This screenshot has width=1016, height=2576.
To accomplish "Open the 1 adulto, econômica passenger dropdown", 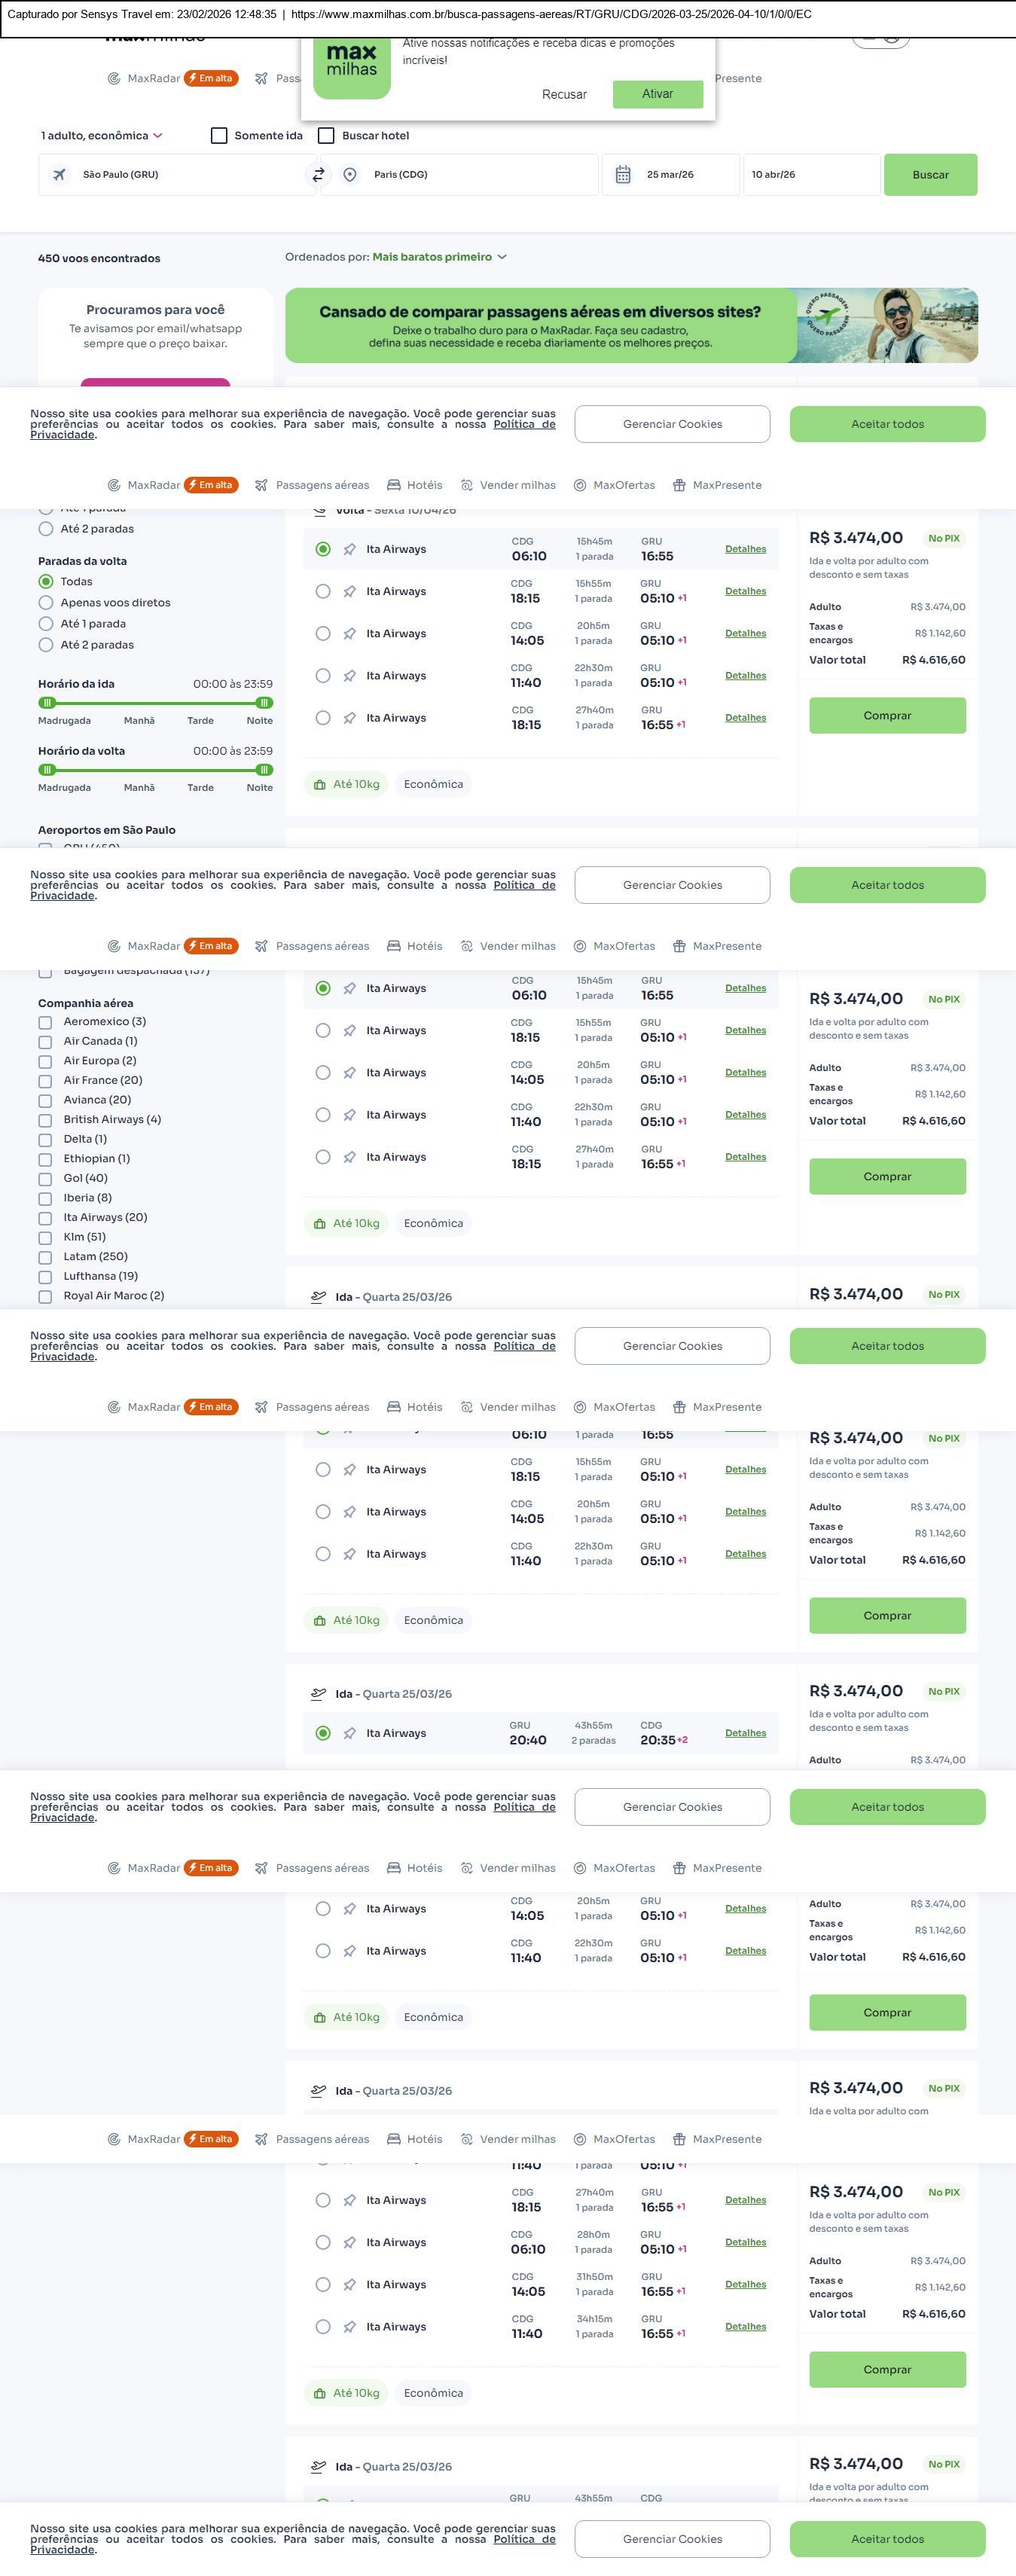I will [x=101, y=136].
